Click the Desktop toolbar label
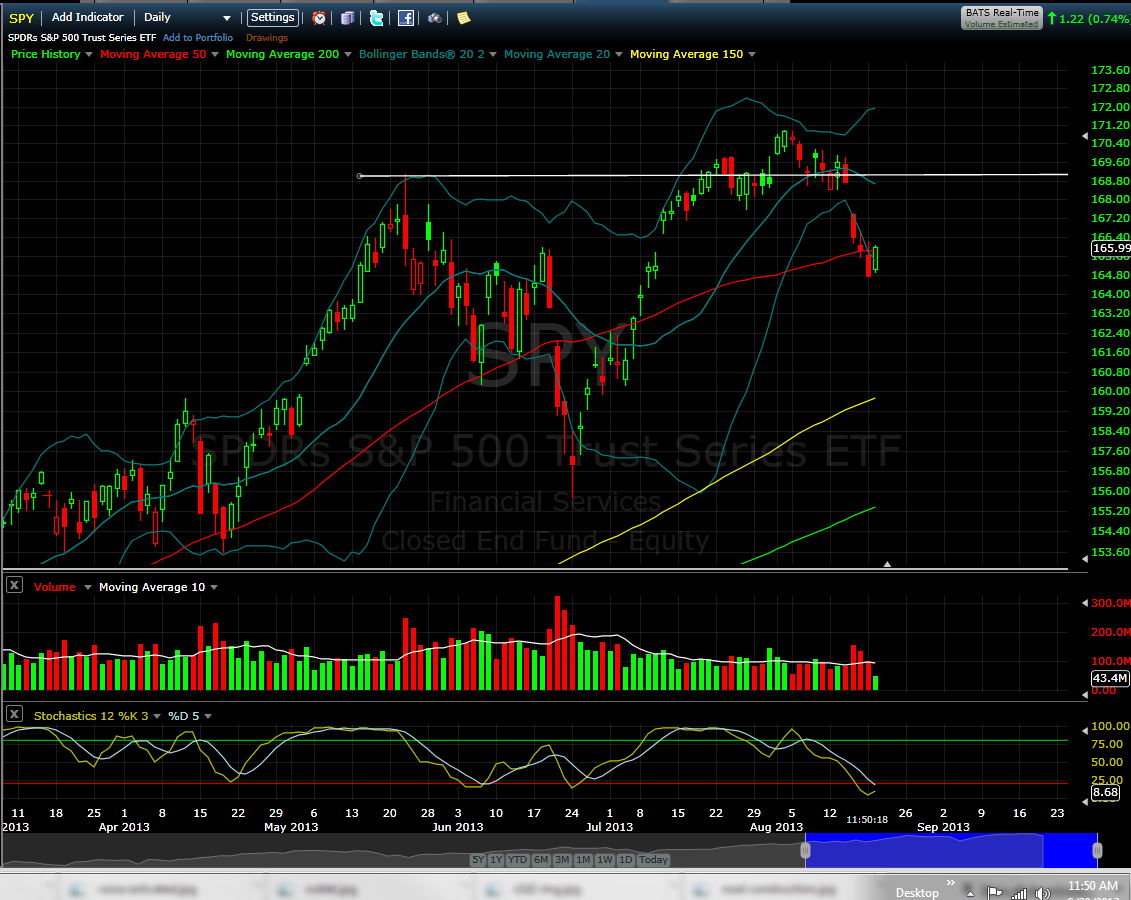Screen dimensions: 1131x900 point(917,893)
